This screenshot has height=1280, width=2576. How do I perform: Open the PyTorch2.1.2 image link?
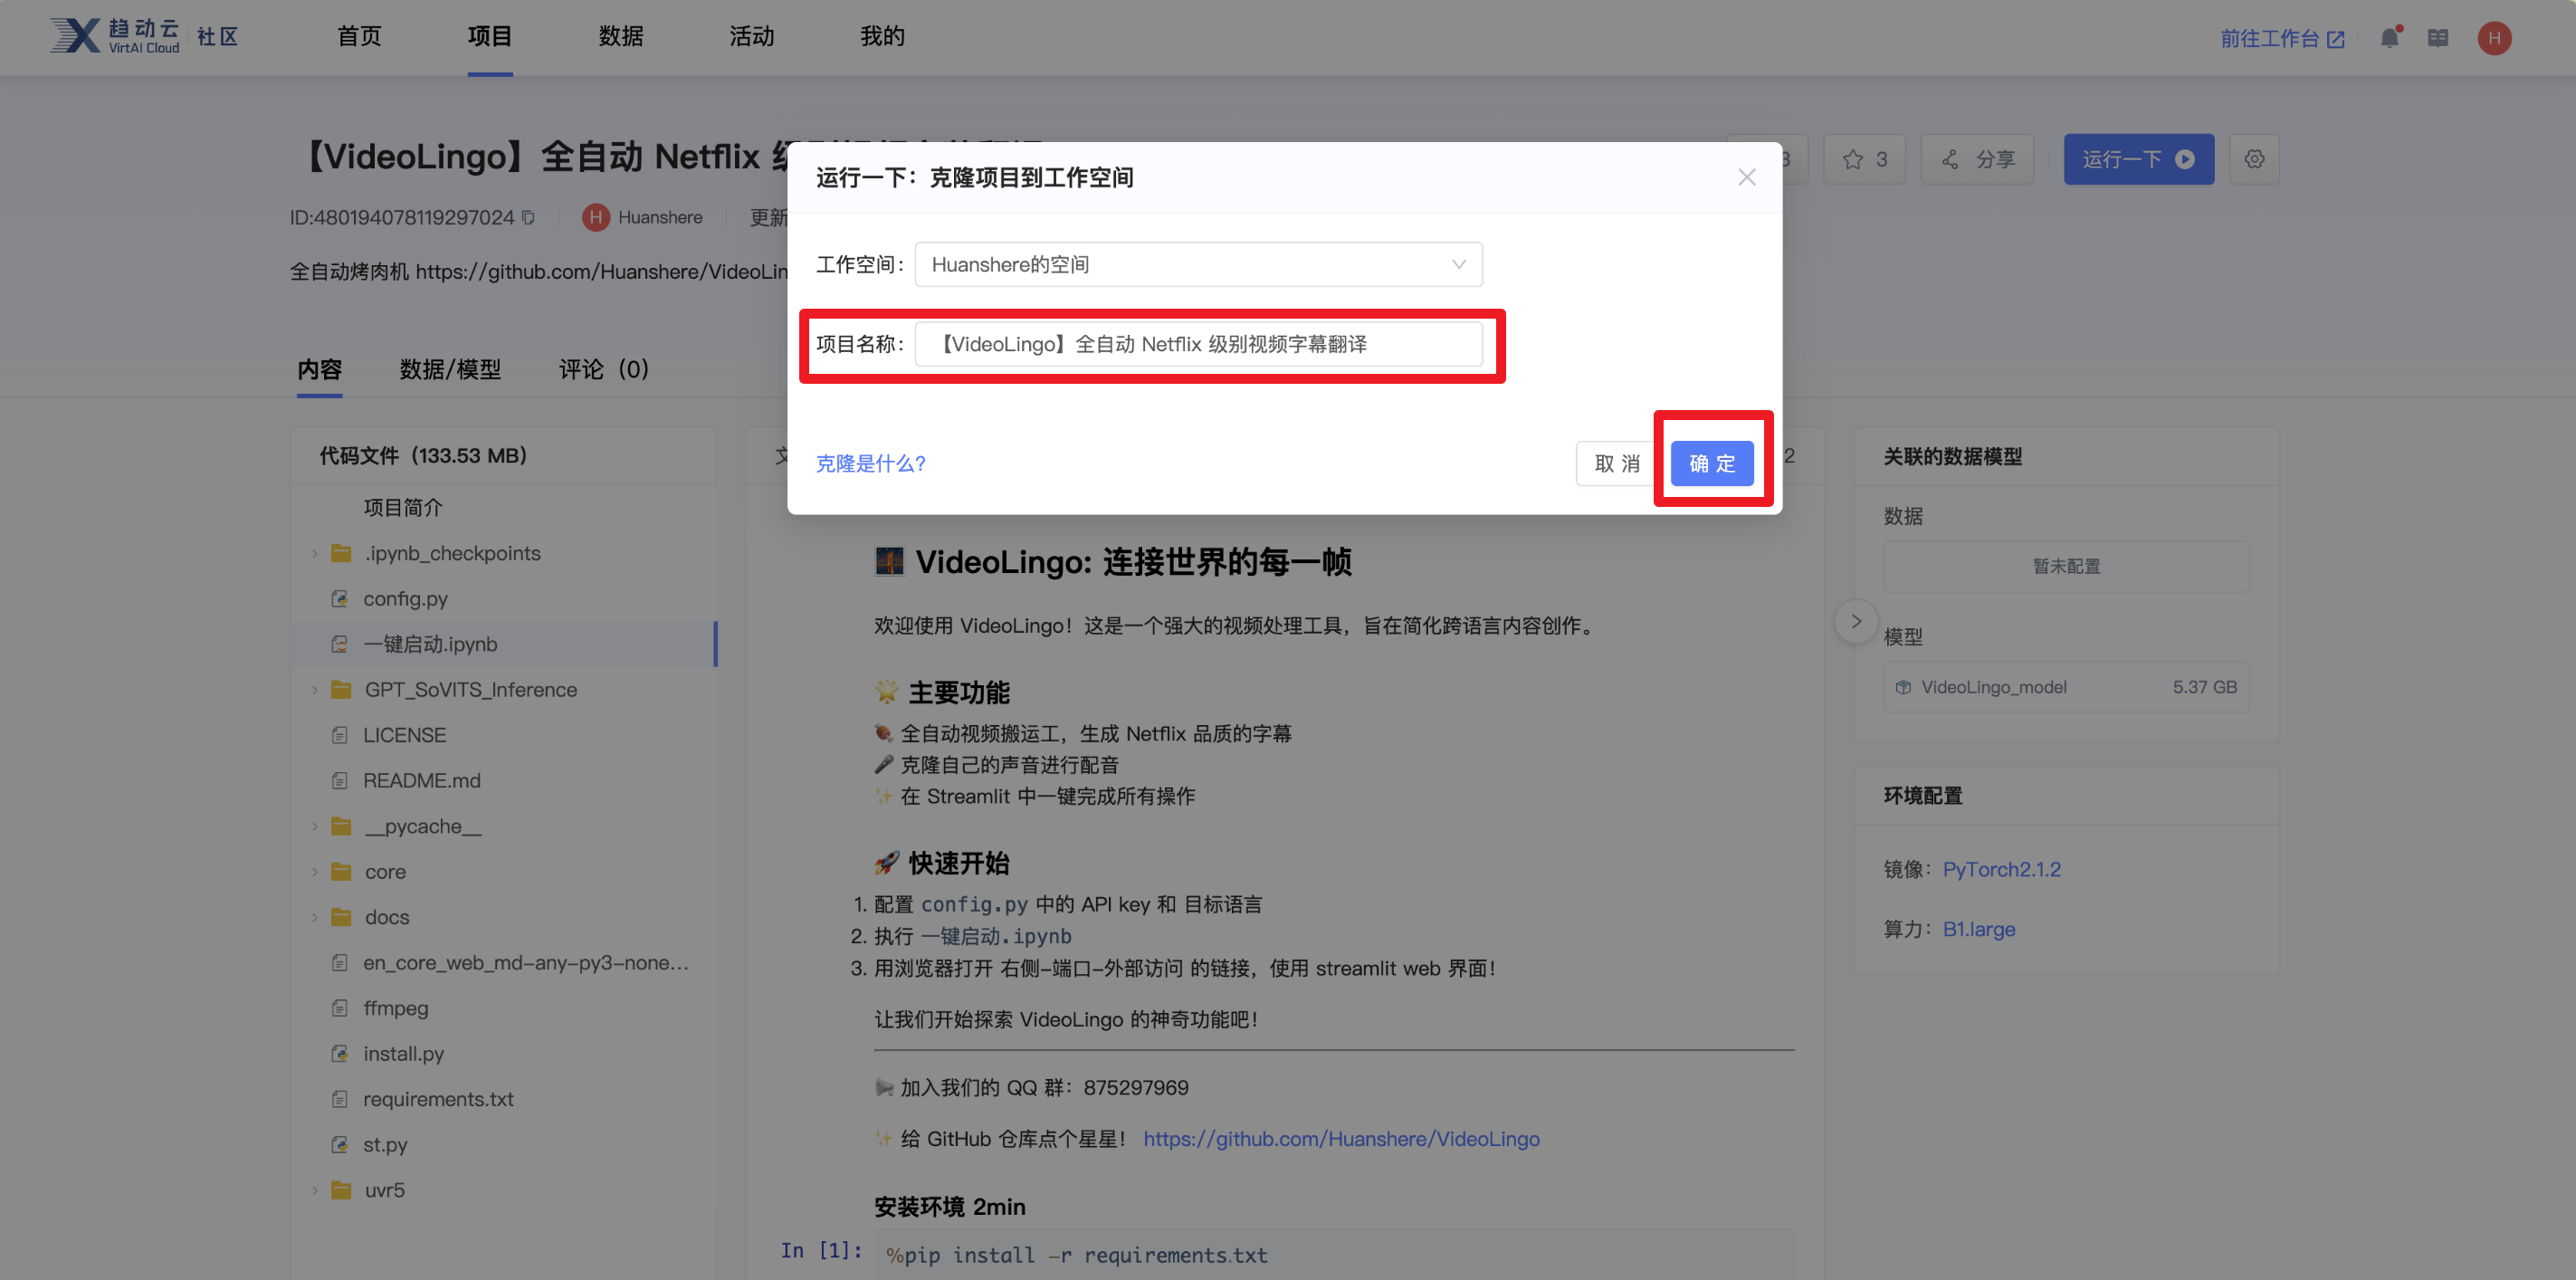click(x=2001, y=869)
